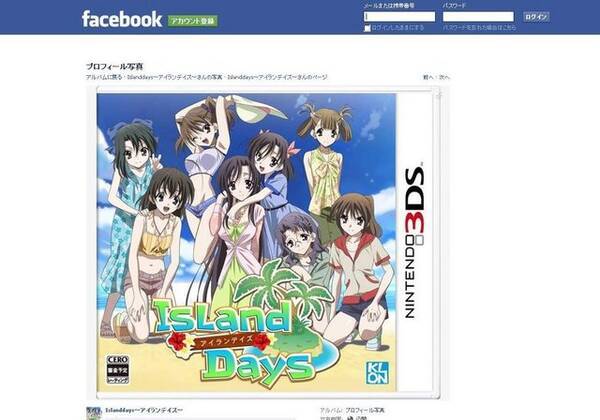Viewport: 600px width, 420px height.
Task: Click the Island Days cover photo
Action: 268,243
